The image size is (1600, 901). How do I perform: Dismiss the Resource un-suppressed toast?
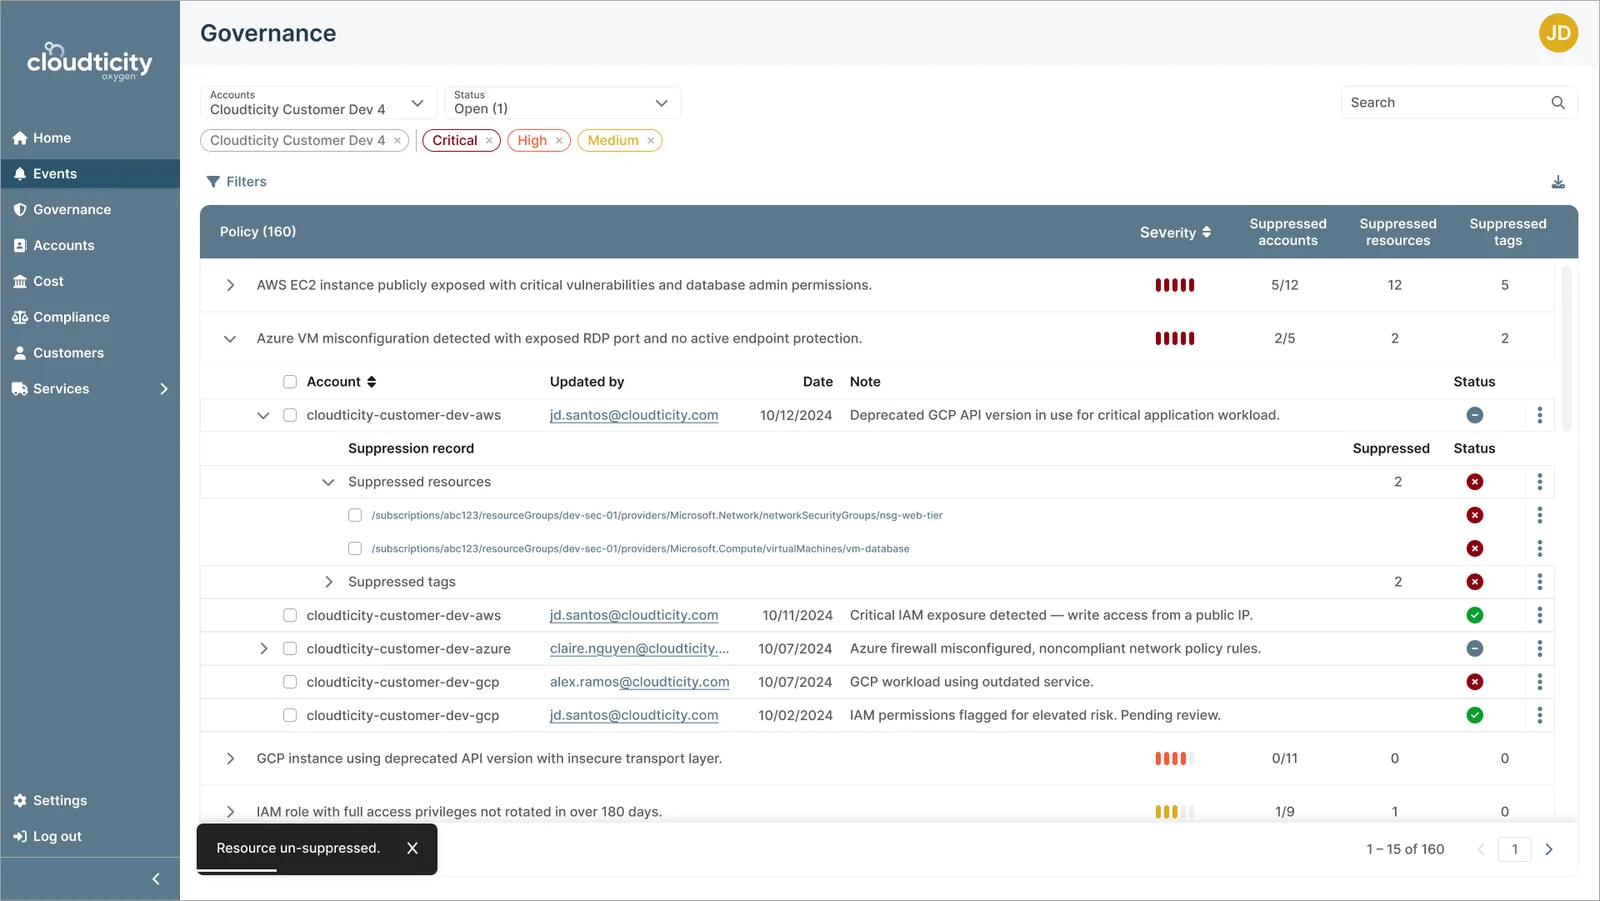point(412,848)
